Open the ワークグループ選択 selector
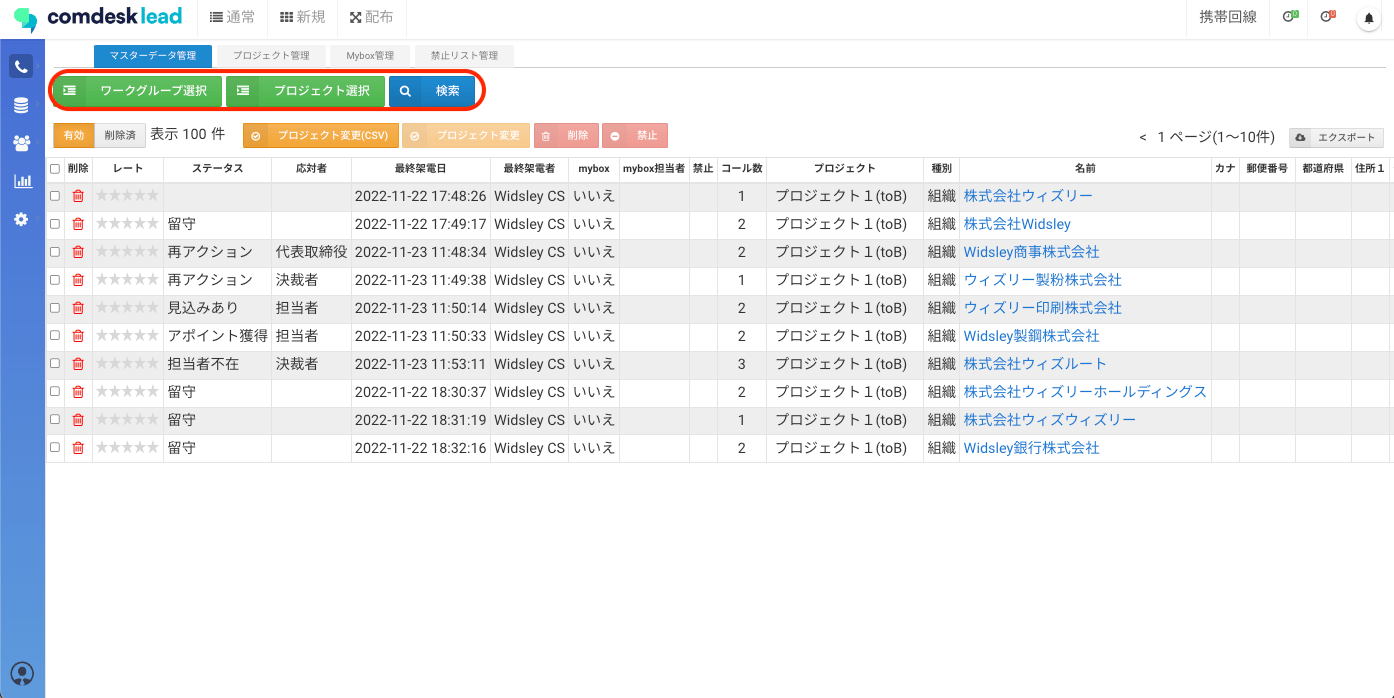1394x698 pixels. point(137,91)
